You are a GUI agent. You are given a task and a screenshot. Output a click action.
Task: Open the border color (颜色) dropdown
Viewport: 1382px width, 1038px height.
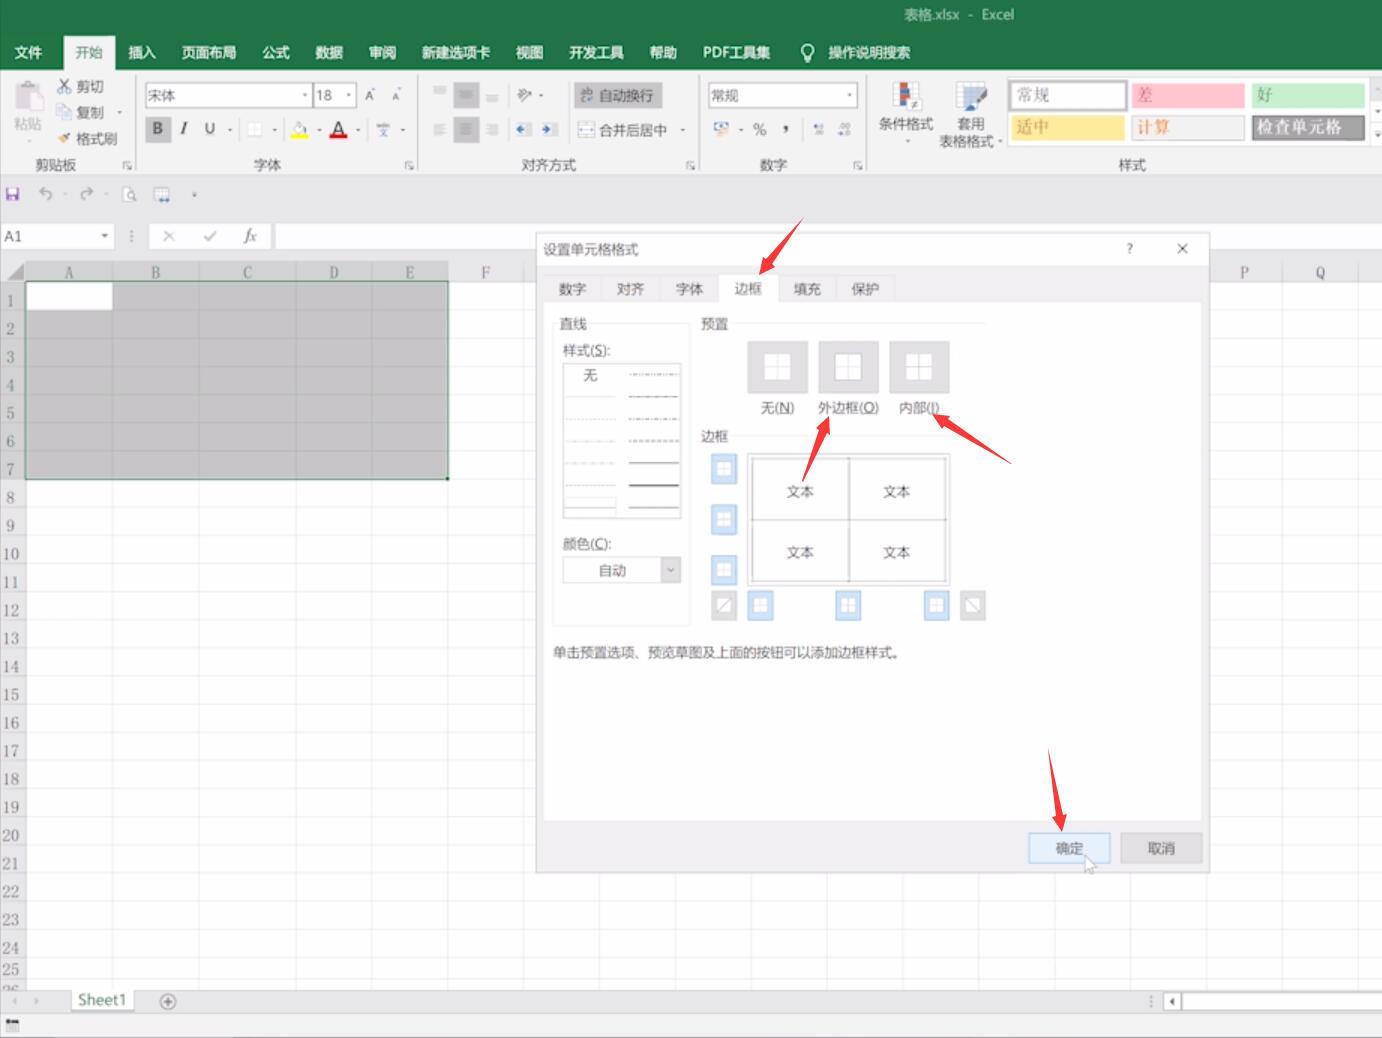pos(671,570)
